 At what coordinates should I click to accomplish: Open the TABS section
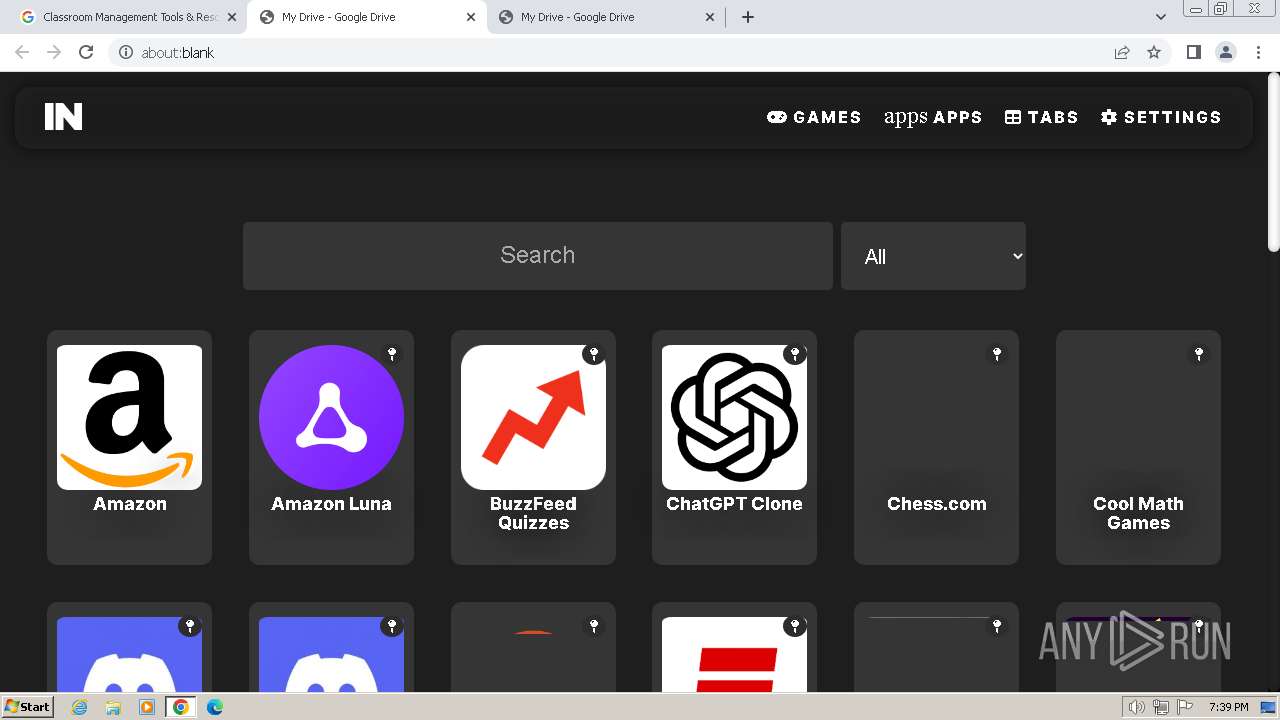[x=1041, y=117]
